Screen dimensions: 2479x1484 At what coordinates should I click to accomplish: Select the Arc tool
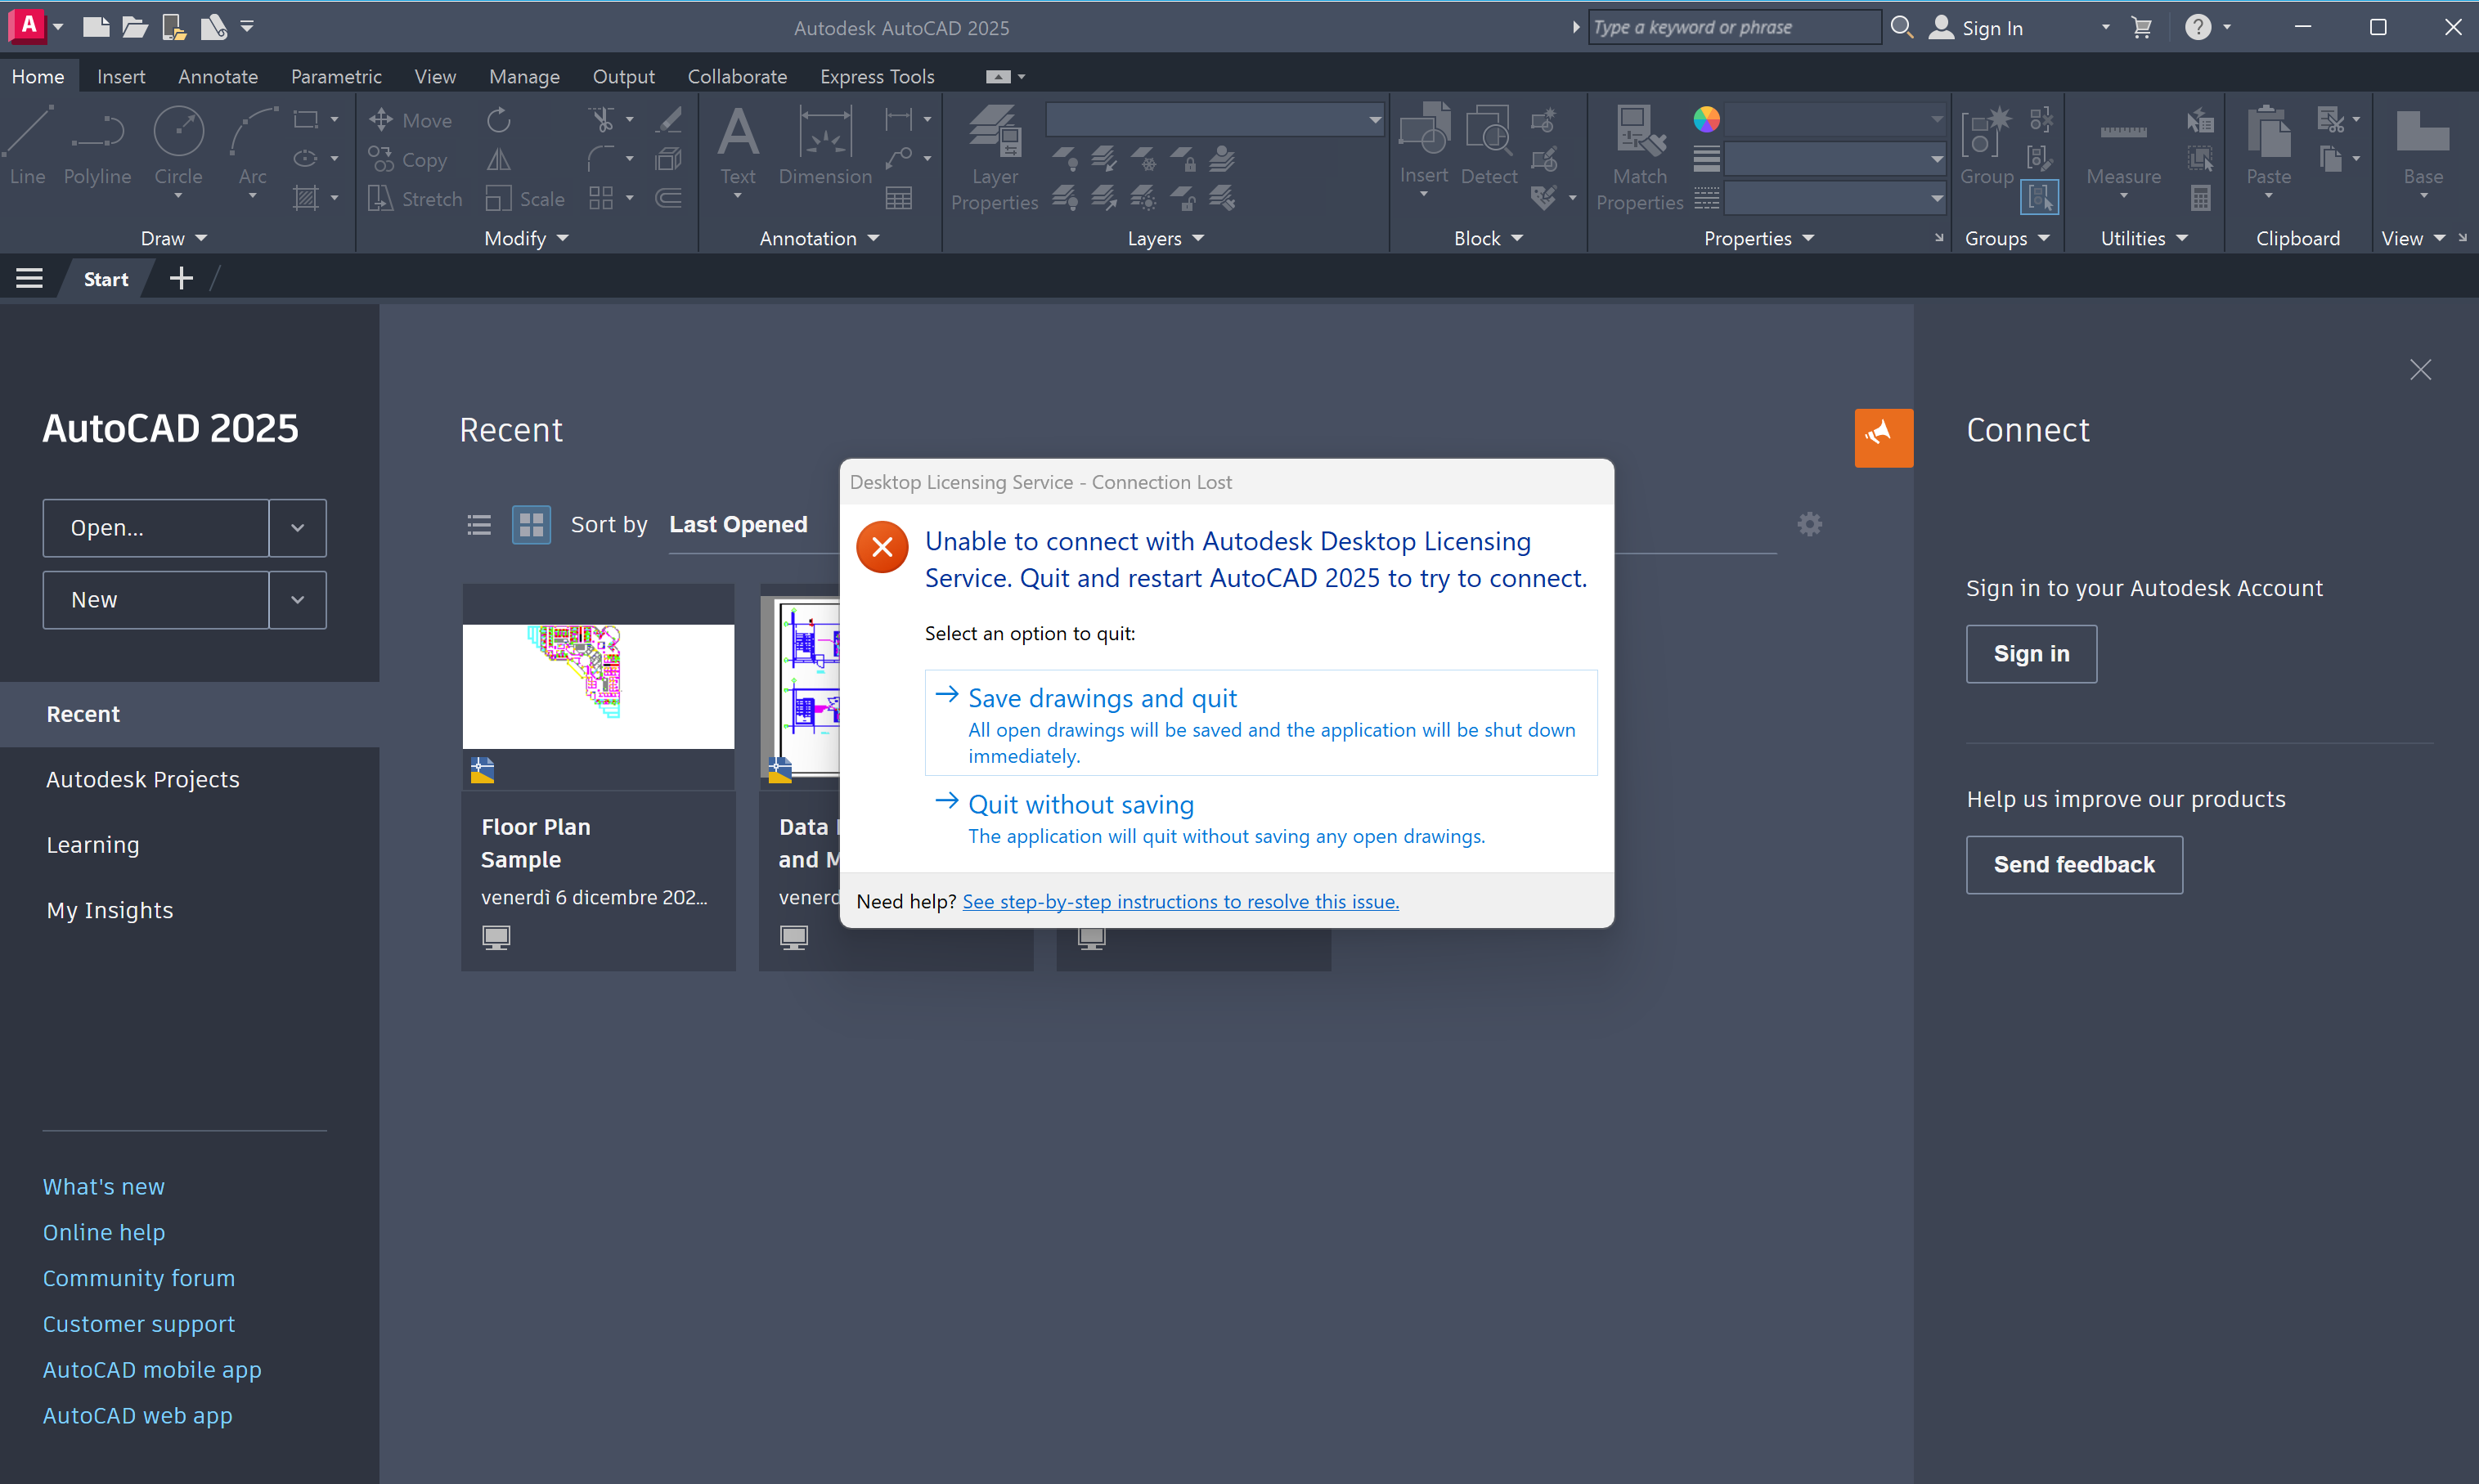(x=252, y=147)
